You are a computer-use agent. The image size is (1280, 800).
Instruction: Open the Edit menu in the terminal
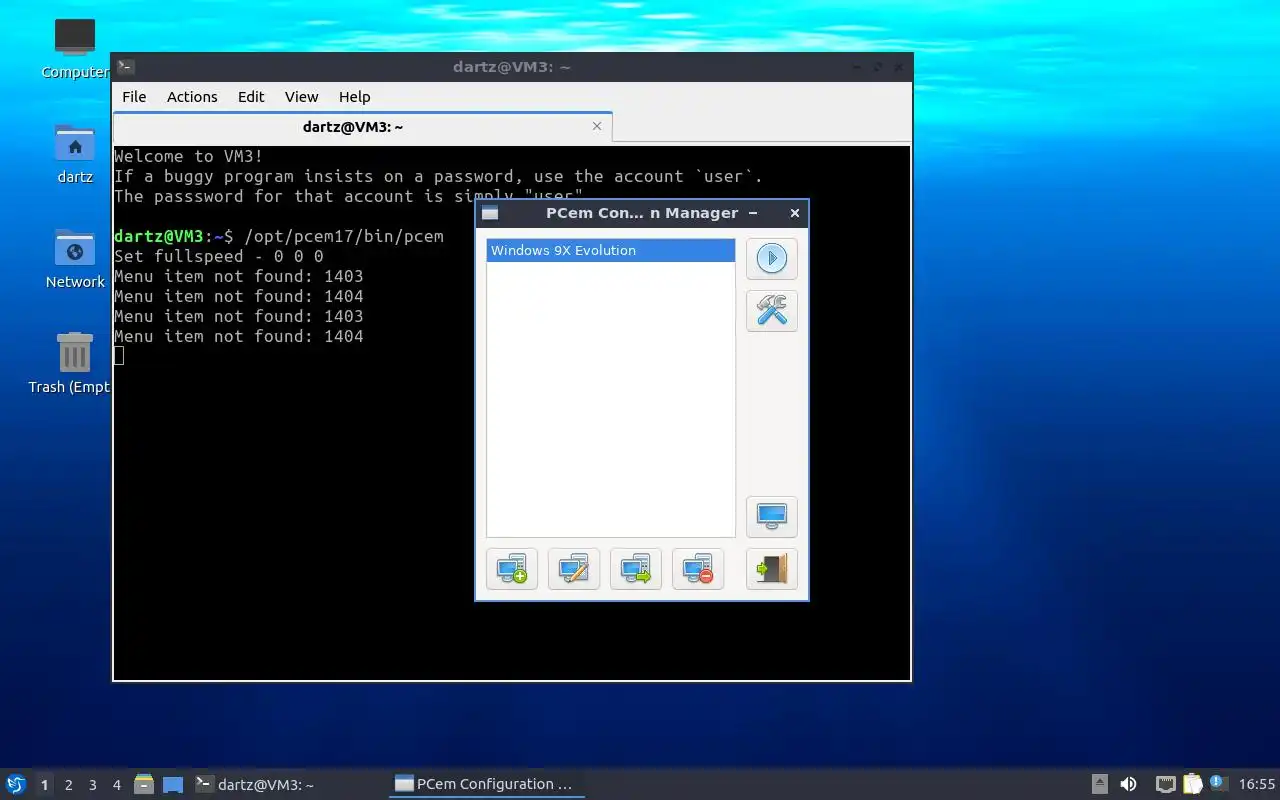pyautogui.click(x=251, y=97)
